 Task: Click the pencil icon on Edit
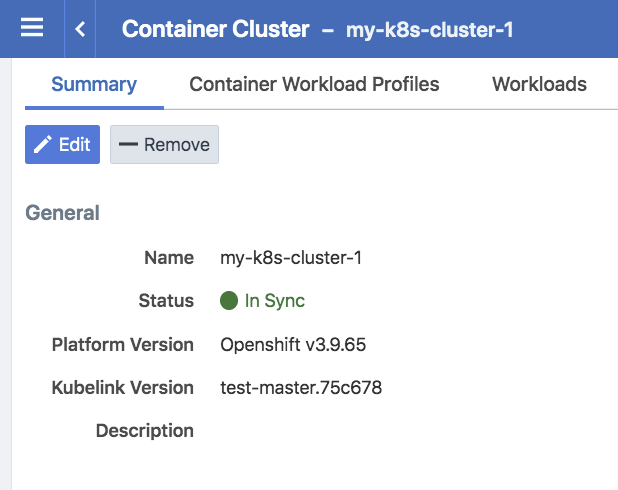43,145
